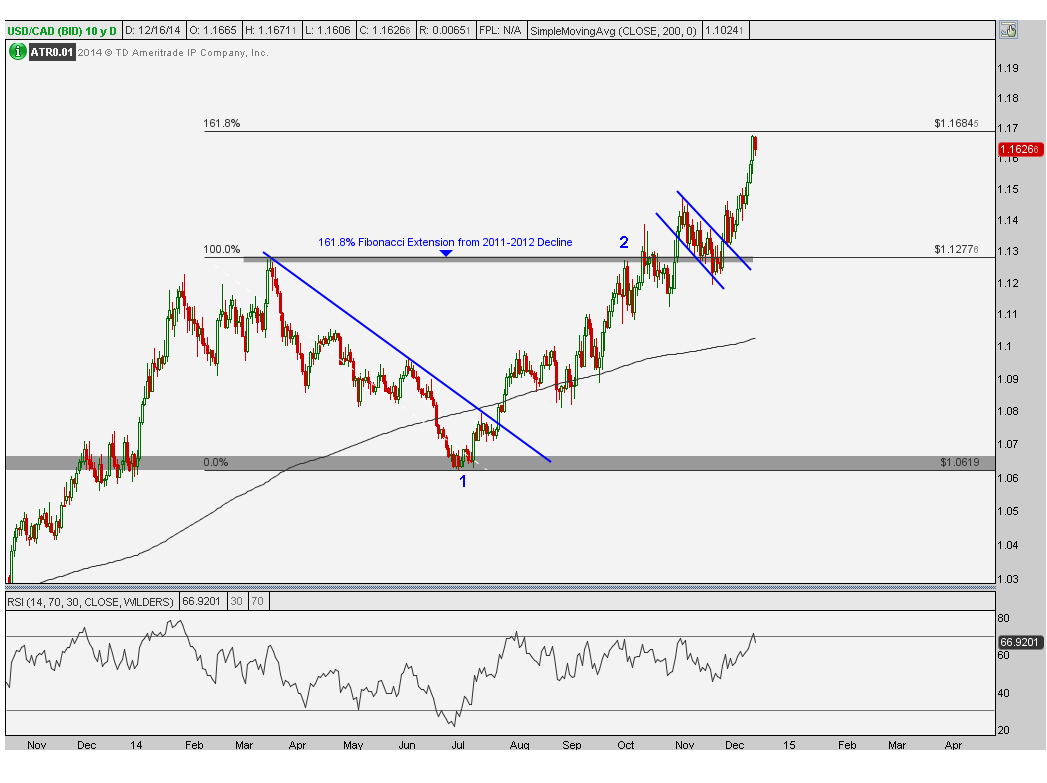Click the Jul label on time axis
The width and height of the screenshot is (1047, 783).
(x=458, y=745)
